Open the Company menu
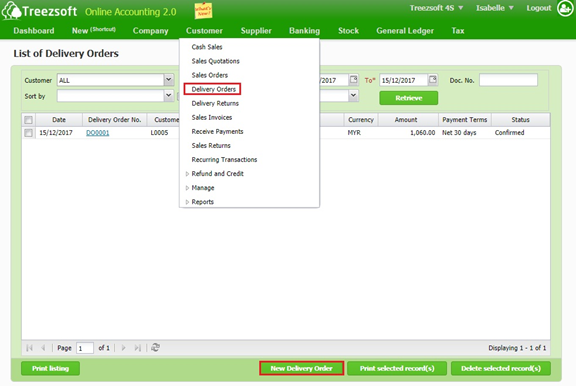The width and height of the screenshot is (576, 386). coord(151,30)
